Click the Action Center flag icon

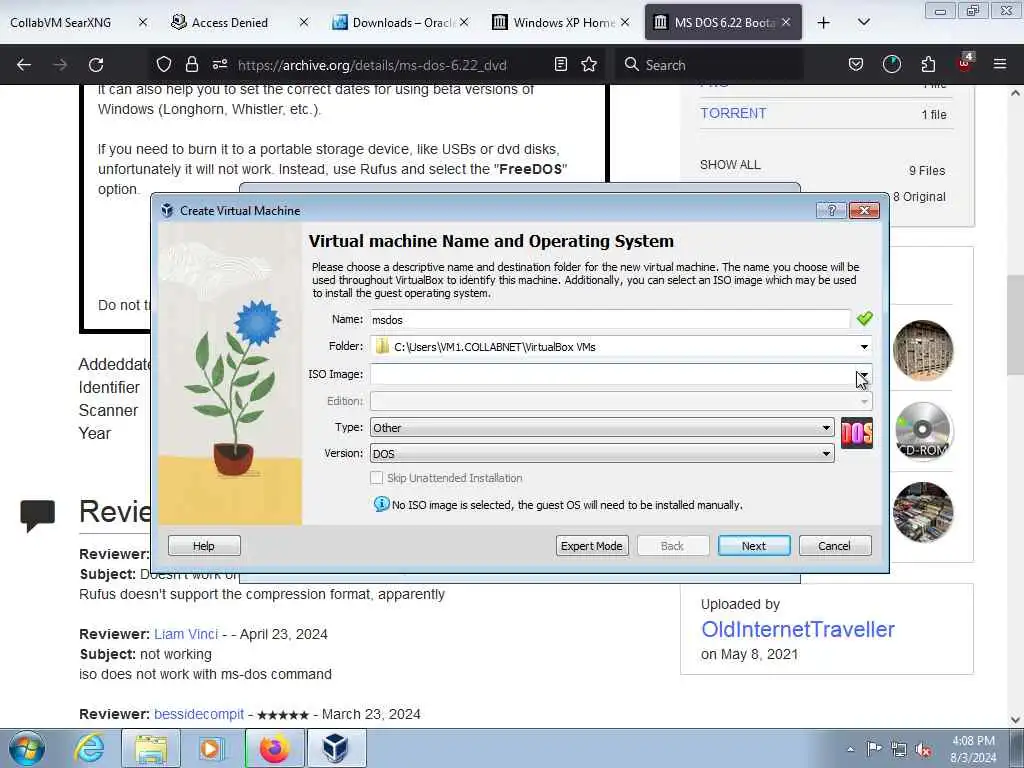coord(874,748)
